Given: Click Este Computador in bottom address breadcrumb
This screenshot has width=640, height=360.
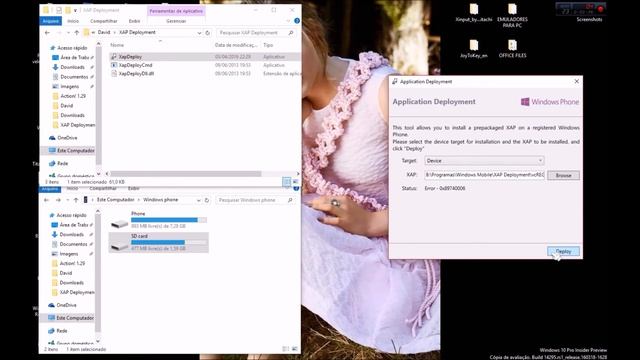Looking at the screenshot, I should click(116, 200).
